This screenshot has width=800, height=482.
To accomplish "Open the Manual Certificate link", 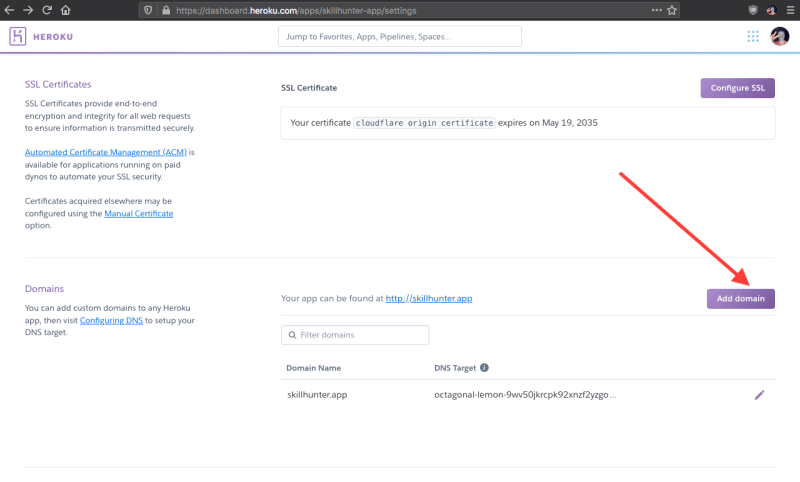I will click(x=139, y=213).
